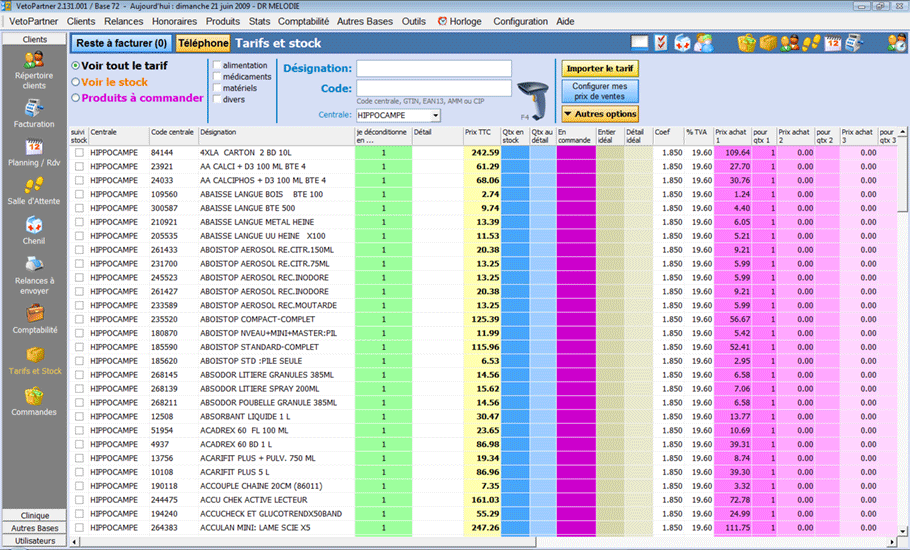This screenshot has height=550, width=910.
Task: Click the cardboard box toolbar icon
Action: (768, 43)
